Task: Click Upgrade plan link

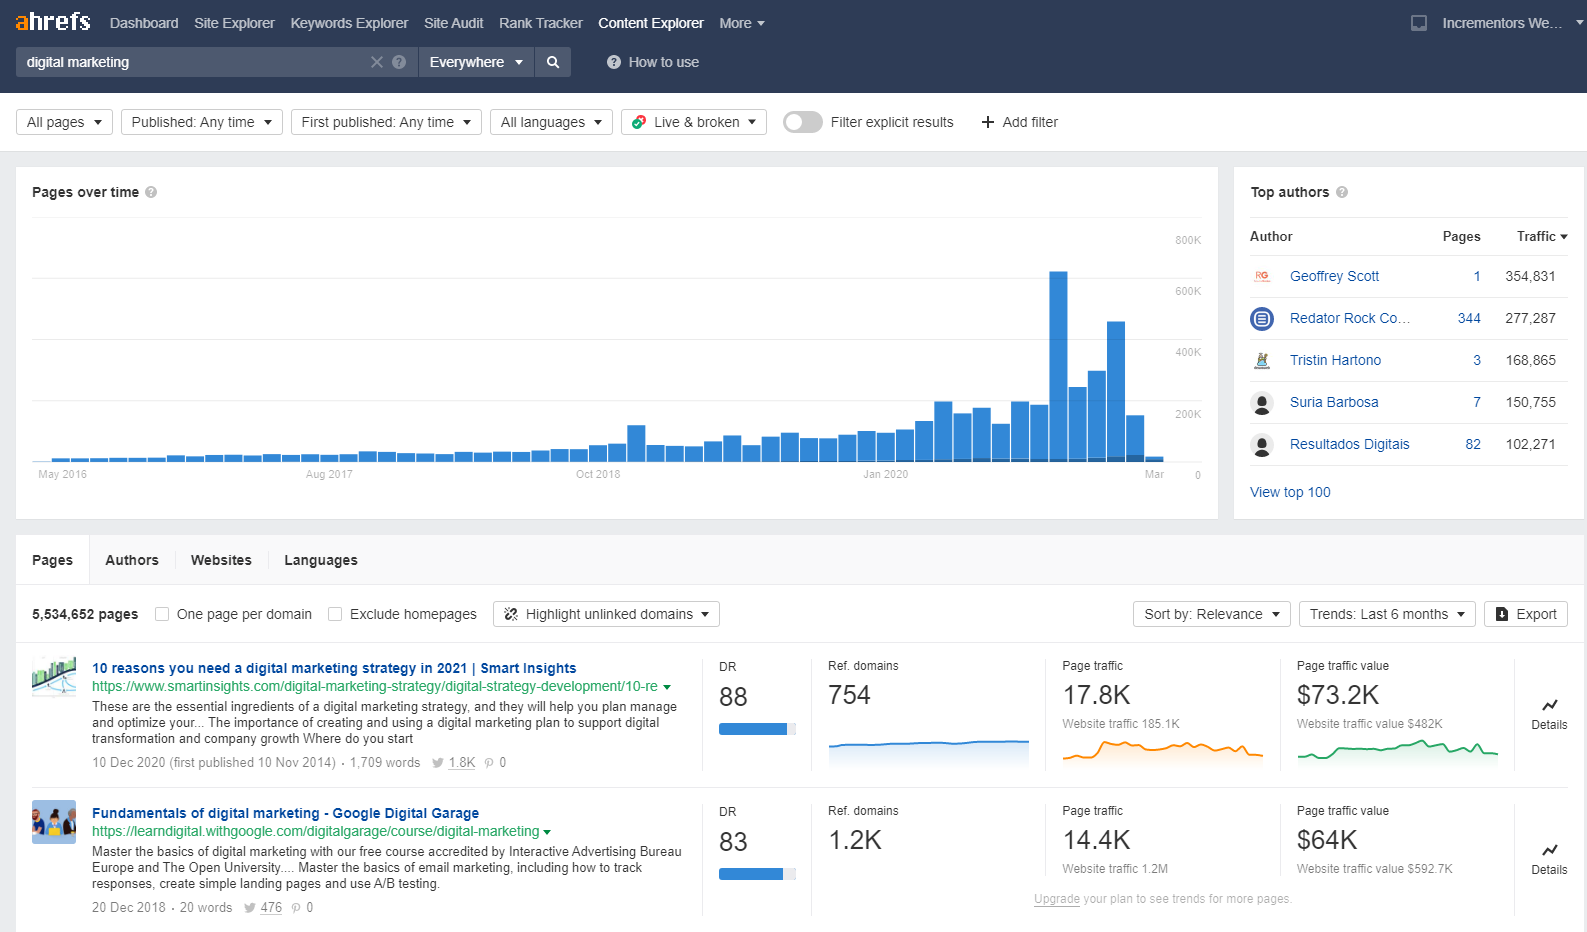Action: [1056, 899]
